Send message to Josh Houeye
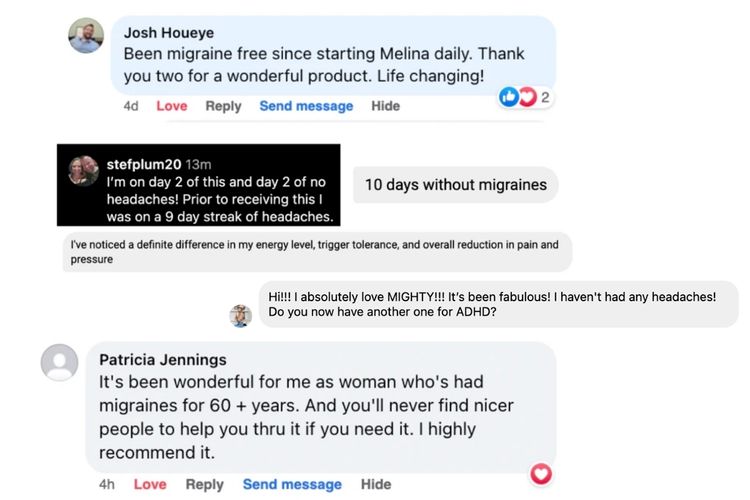This screenshot has height=500, width=750. [306, 106]
